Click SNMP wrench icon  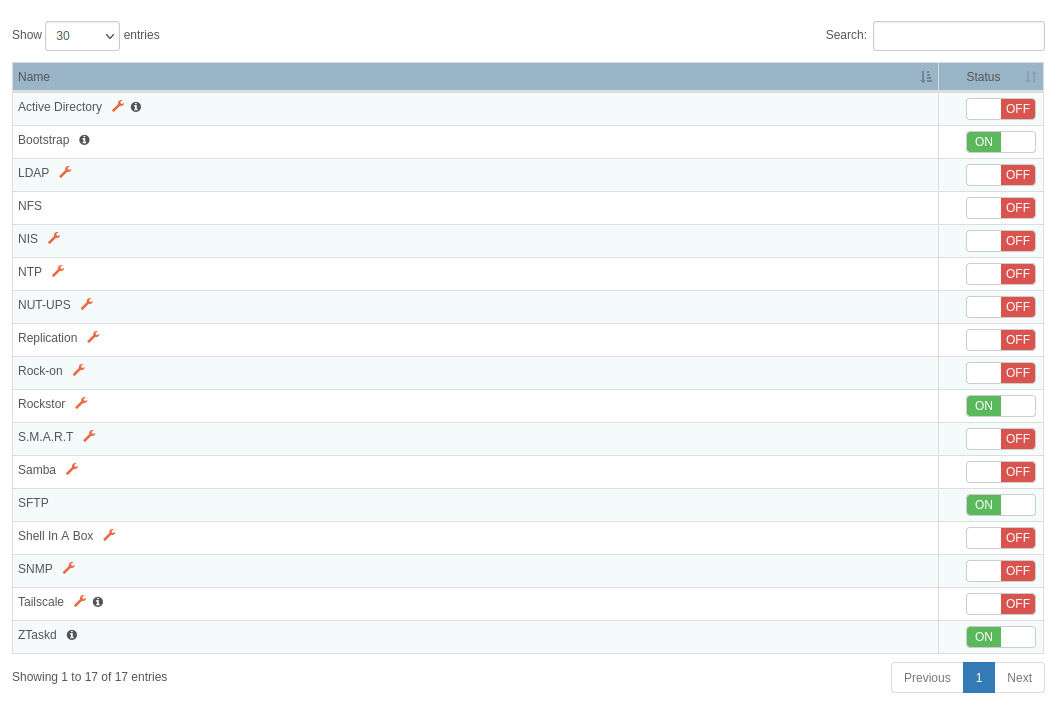tap(69, 569)
